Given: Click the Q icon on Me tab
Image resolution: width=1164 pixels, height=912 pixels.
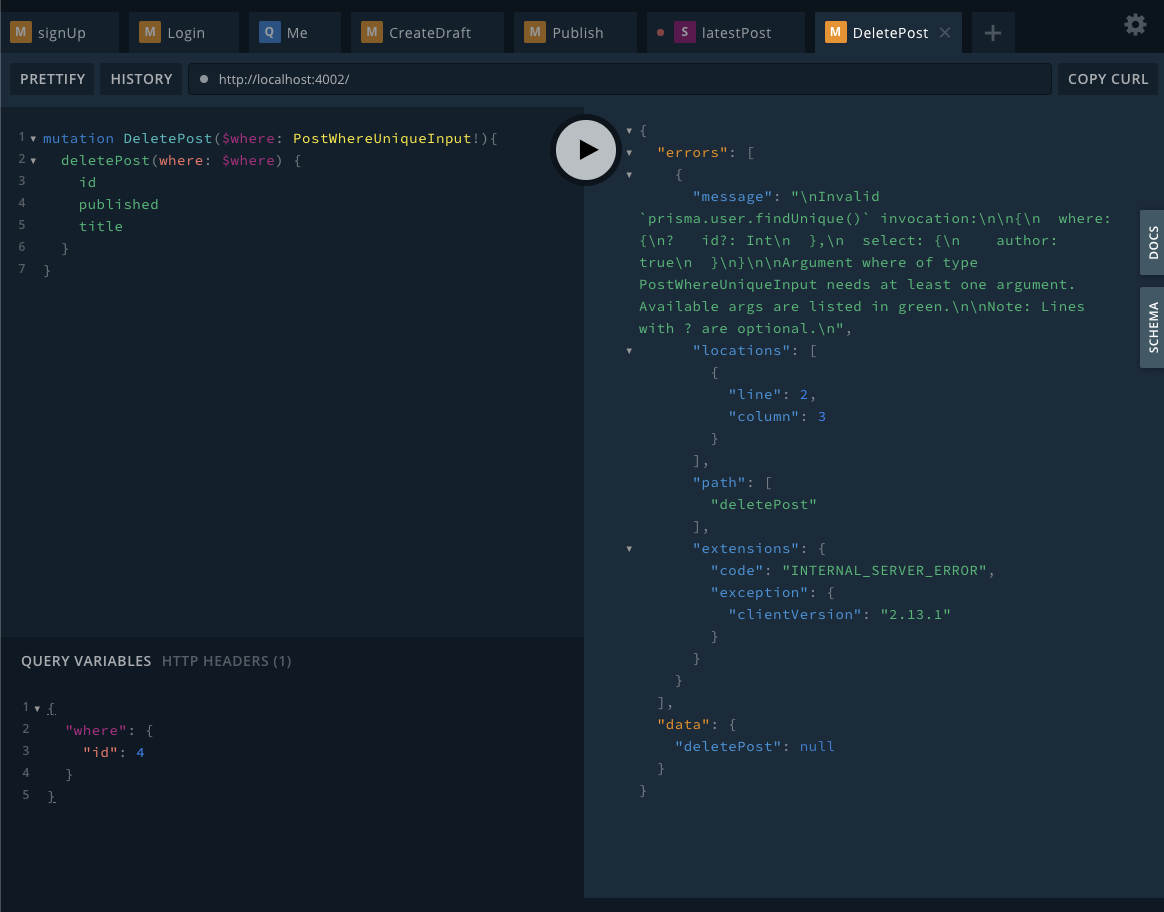Looking at the screenshot, I should (x=269, y=32).
